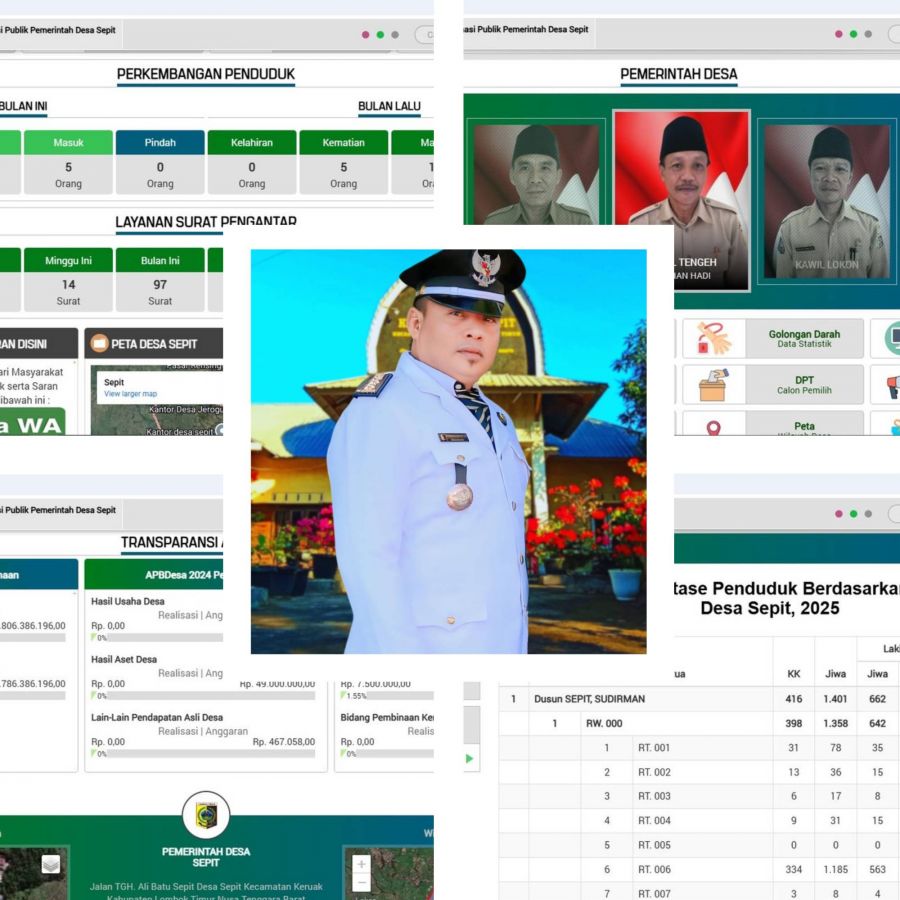Click the RT. 006 row label
Image resolution: width=900 pixels, height=900 pixels.
[x=654, y=869]
